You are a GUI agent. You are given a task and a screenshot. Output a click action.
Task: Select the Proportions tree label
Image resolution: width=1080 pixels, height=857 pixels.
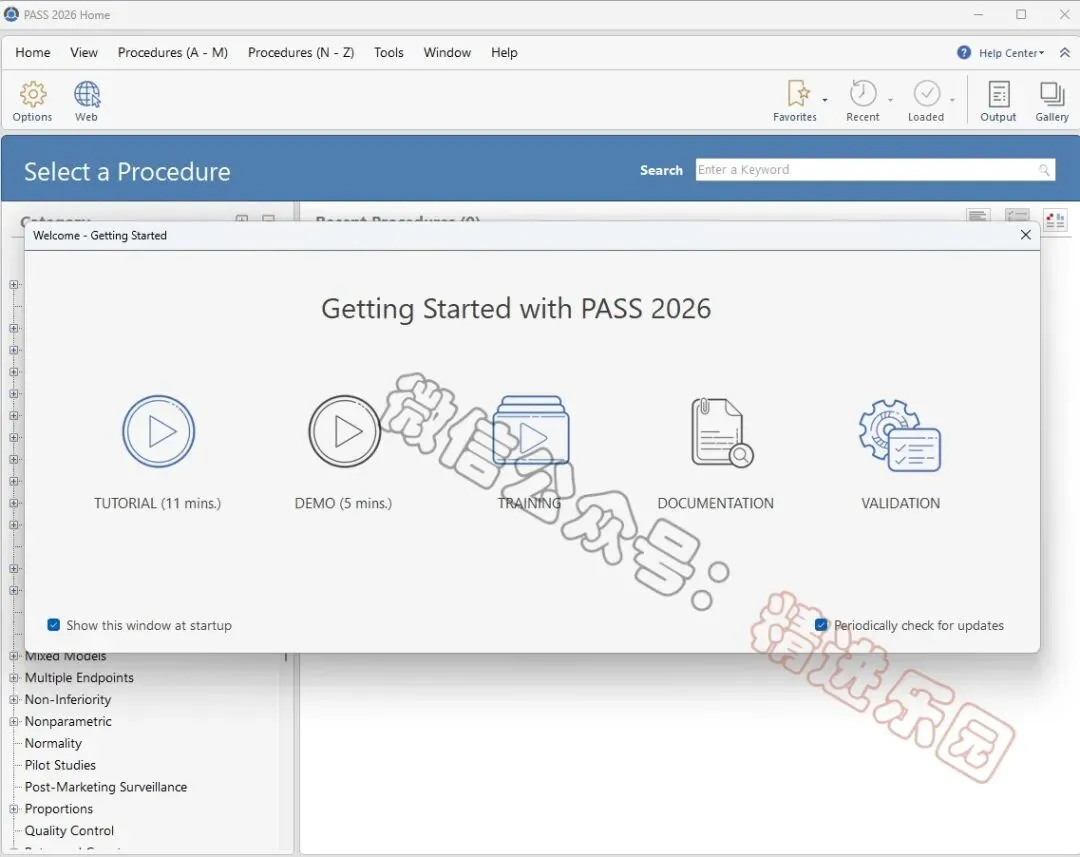[x=59, y=809]
